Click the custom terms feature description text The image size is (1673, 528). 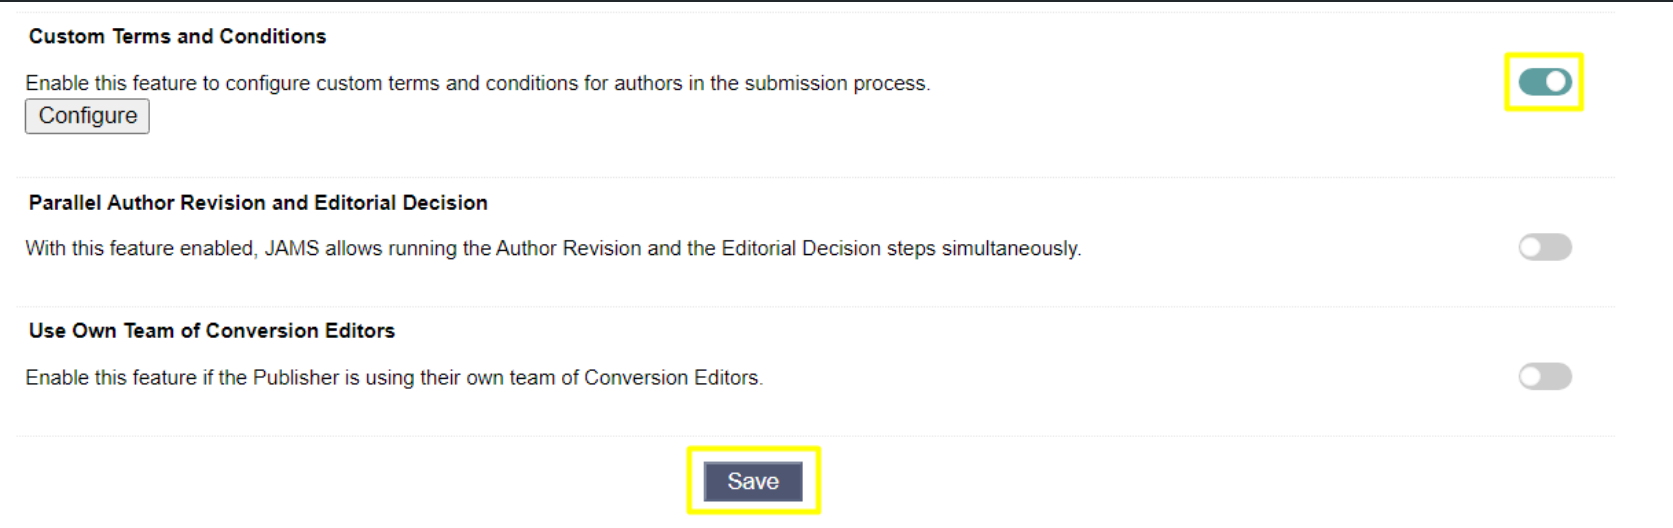477,83
